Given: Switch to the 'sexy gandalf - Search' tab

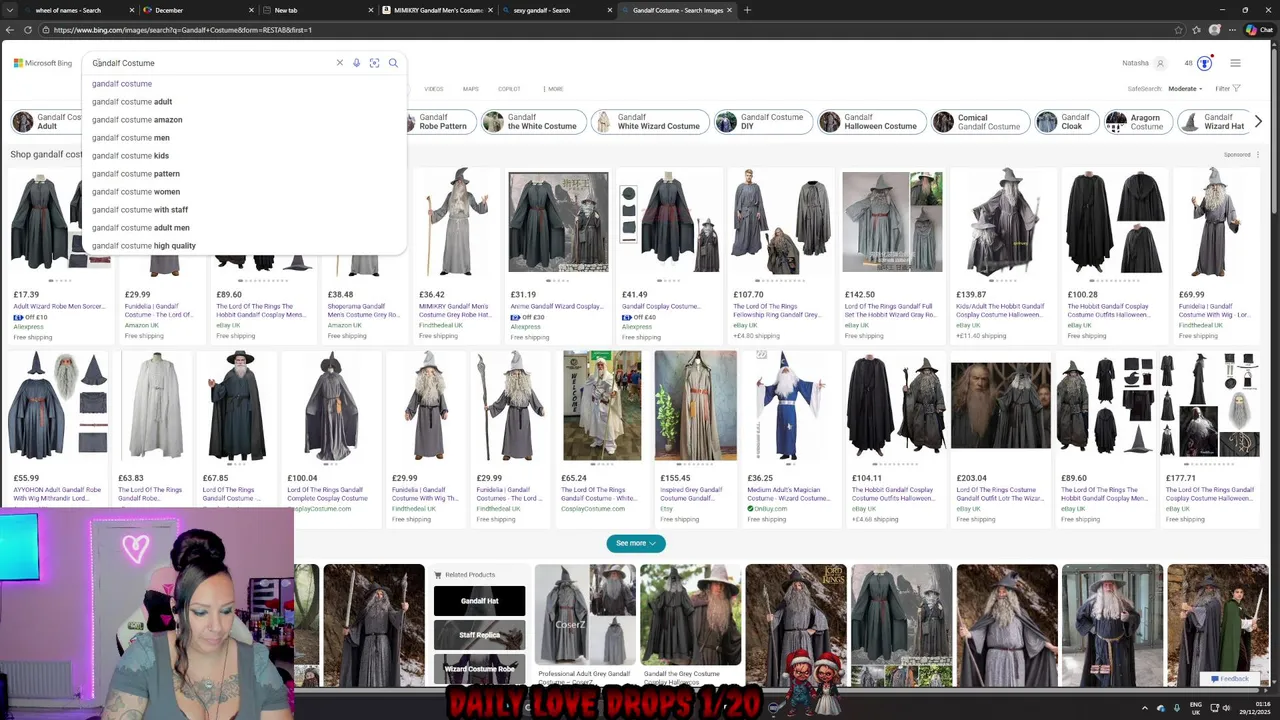Looking at the screenshot, I should [x=555, y=10].
